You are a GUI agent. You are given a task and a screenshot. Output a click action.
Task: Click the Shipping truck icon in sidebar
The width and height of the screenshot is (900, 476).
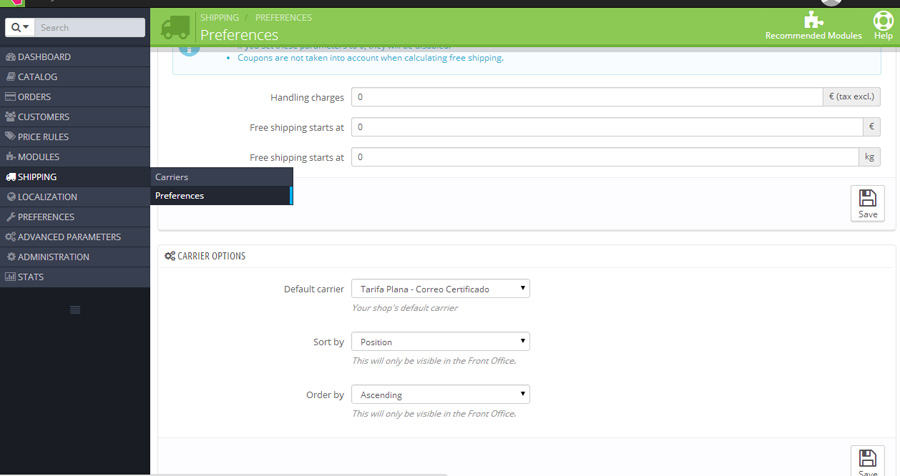point(10,177)
